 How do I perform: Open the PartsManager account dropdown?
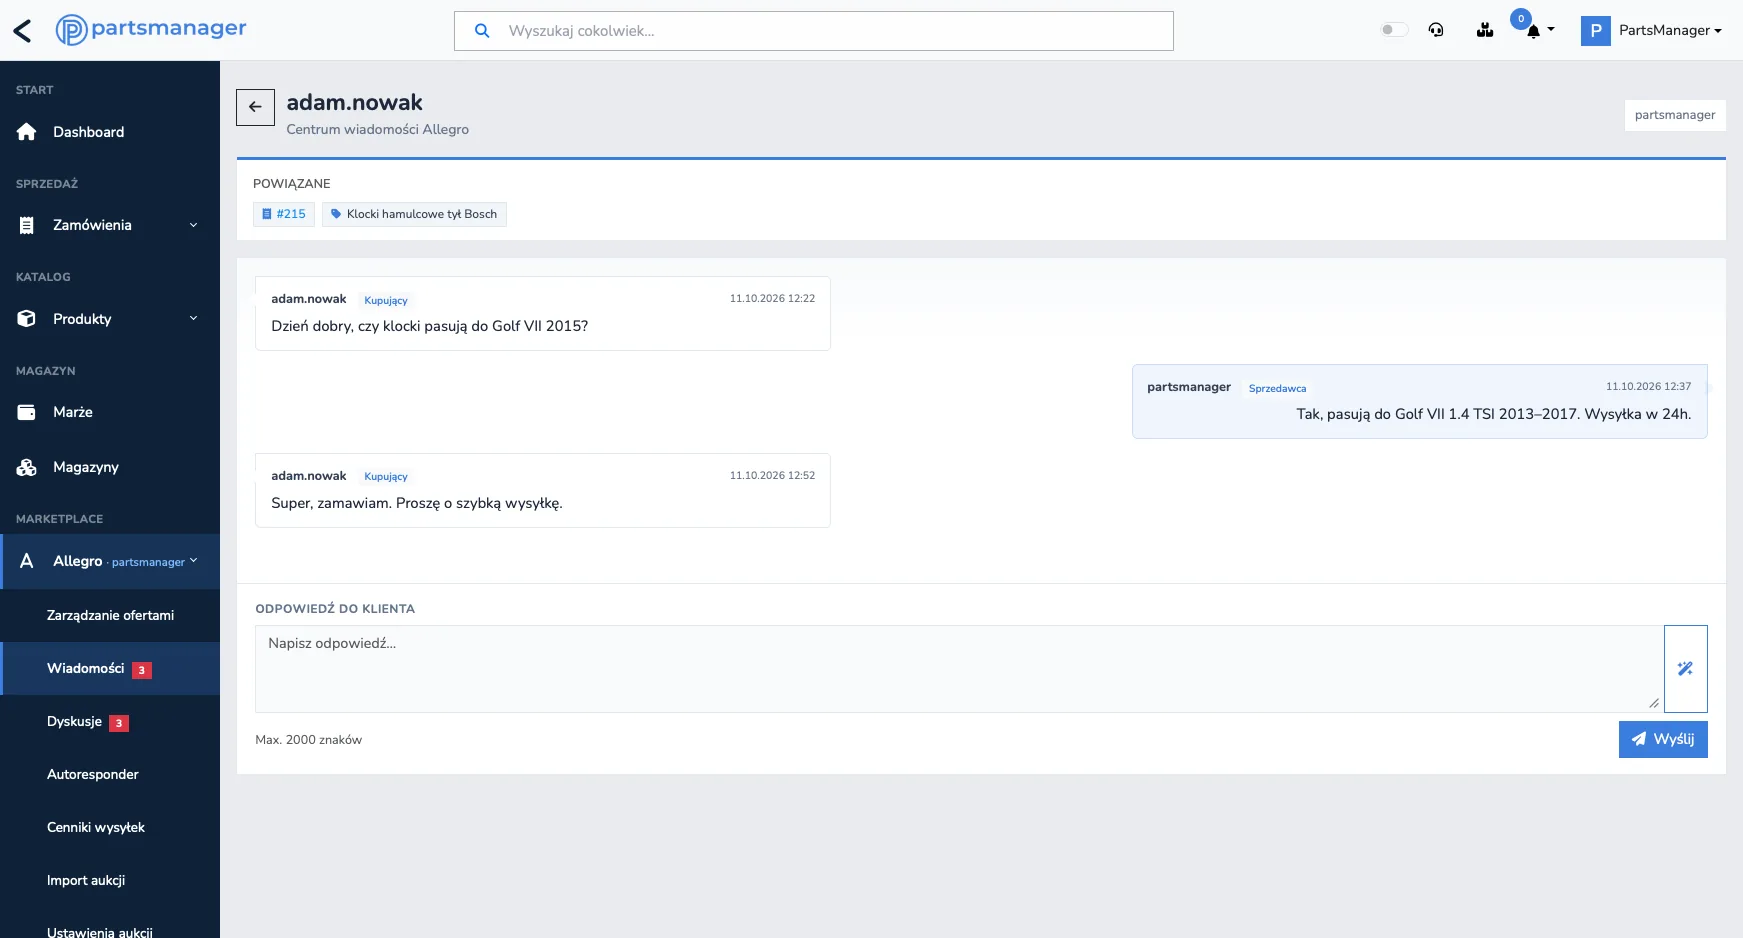click(x=1670, y=30)
